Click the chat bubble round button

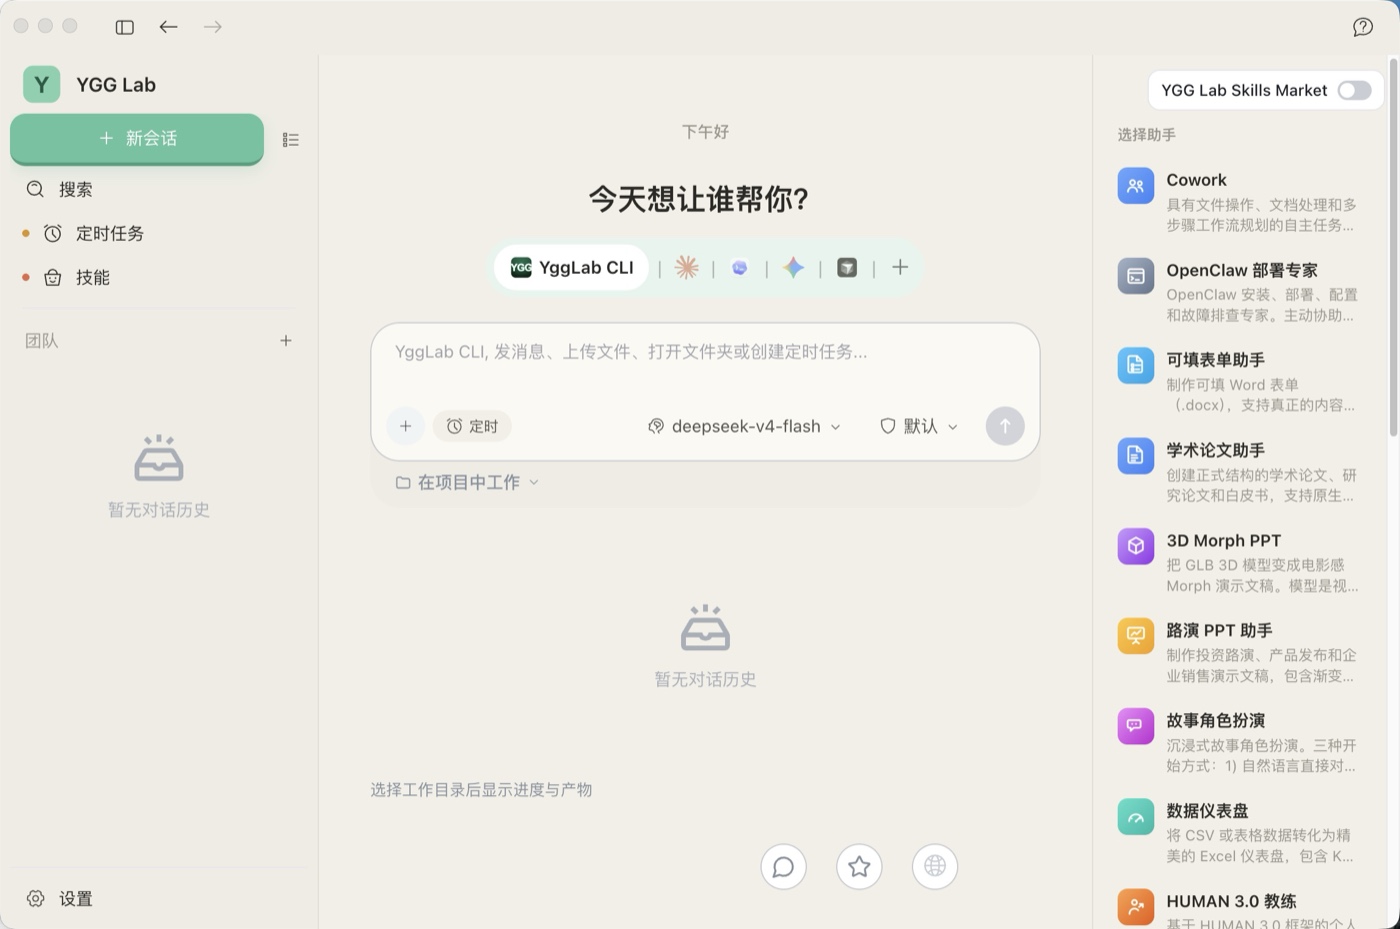click(x=783, y=866)
